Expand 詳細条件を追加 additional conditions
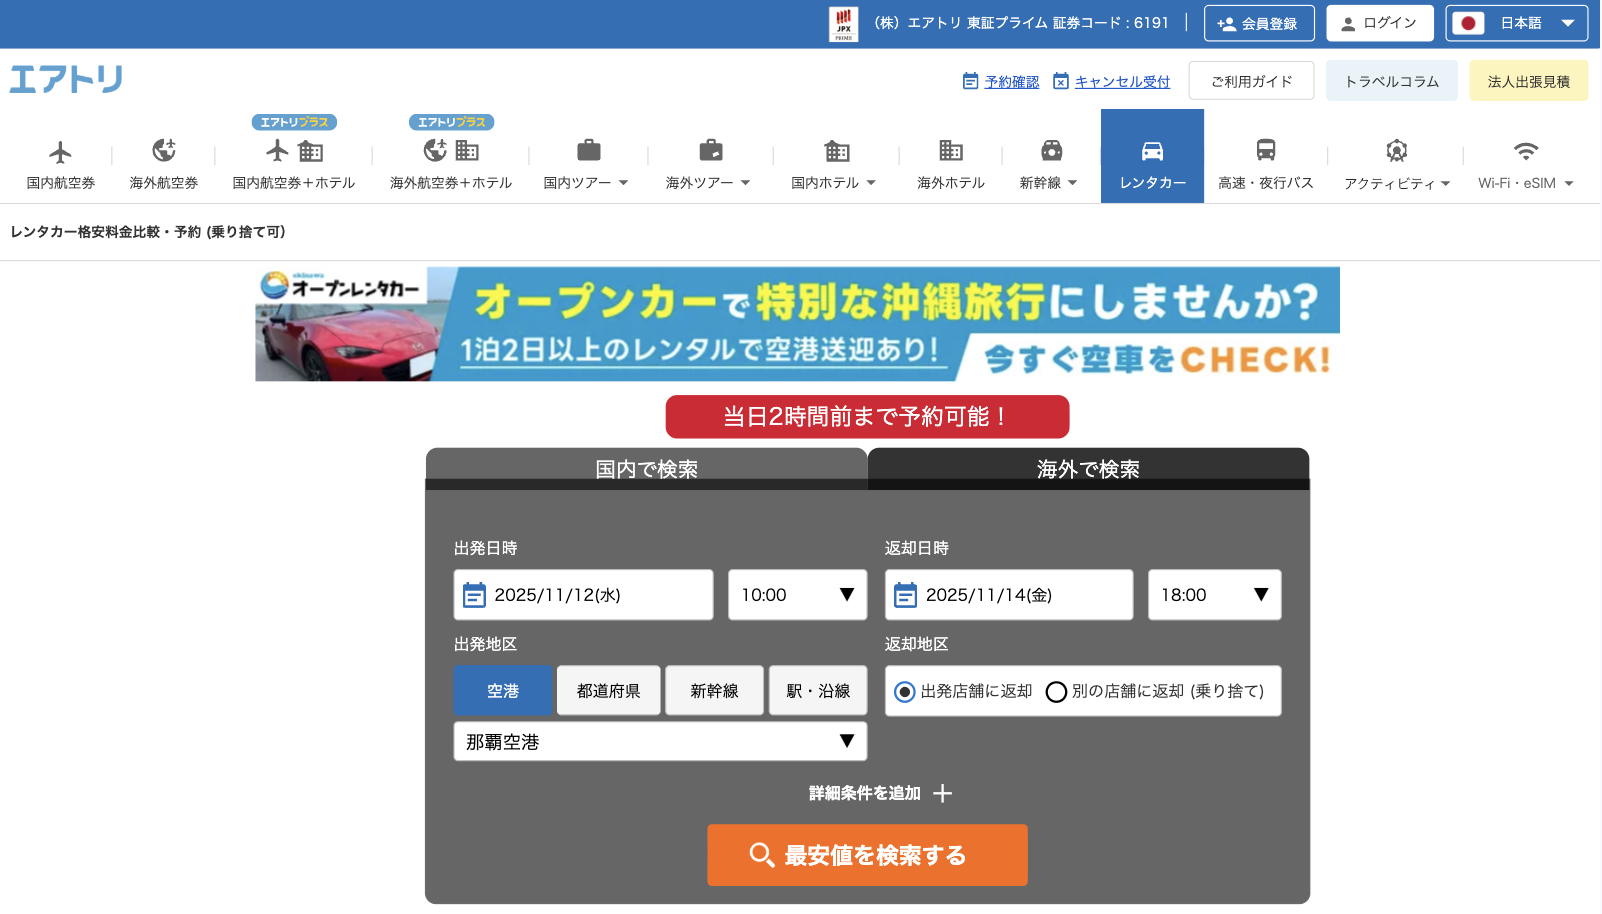The image size is (1602, 914). [880, 793]
